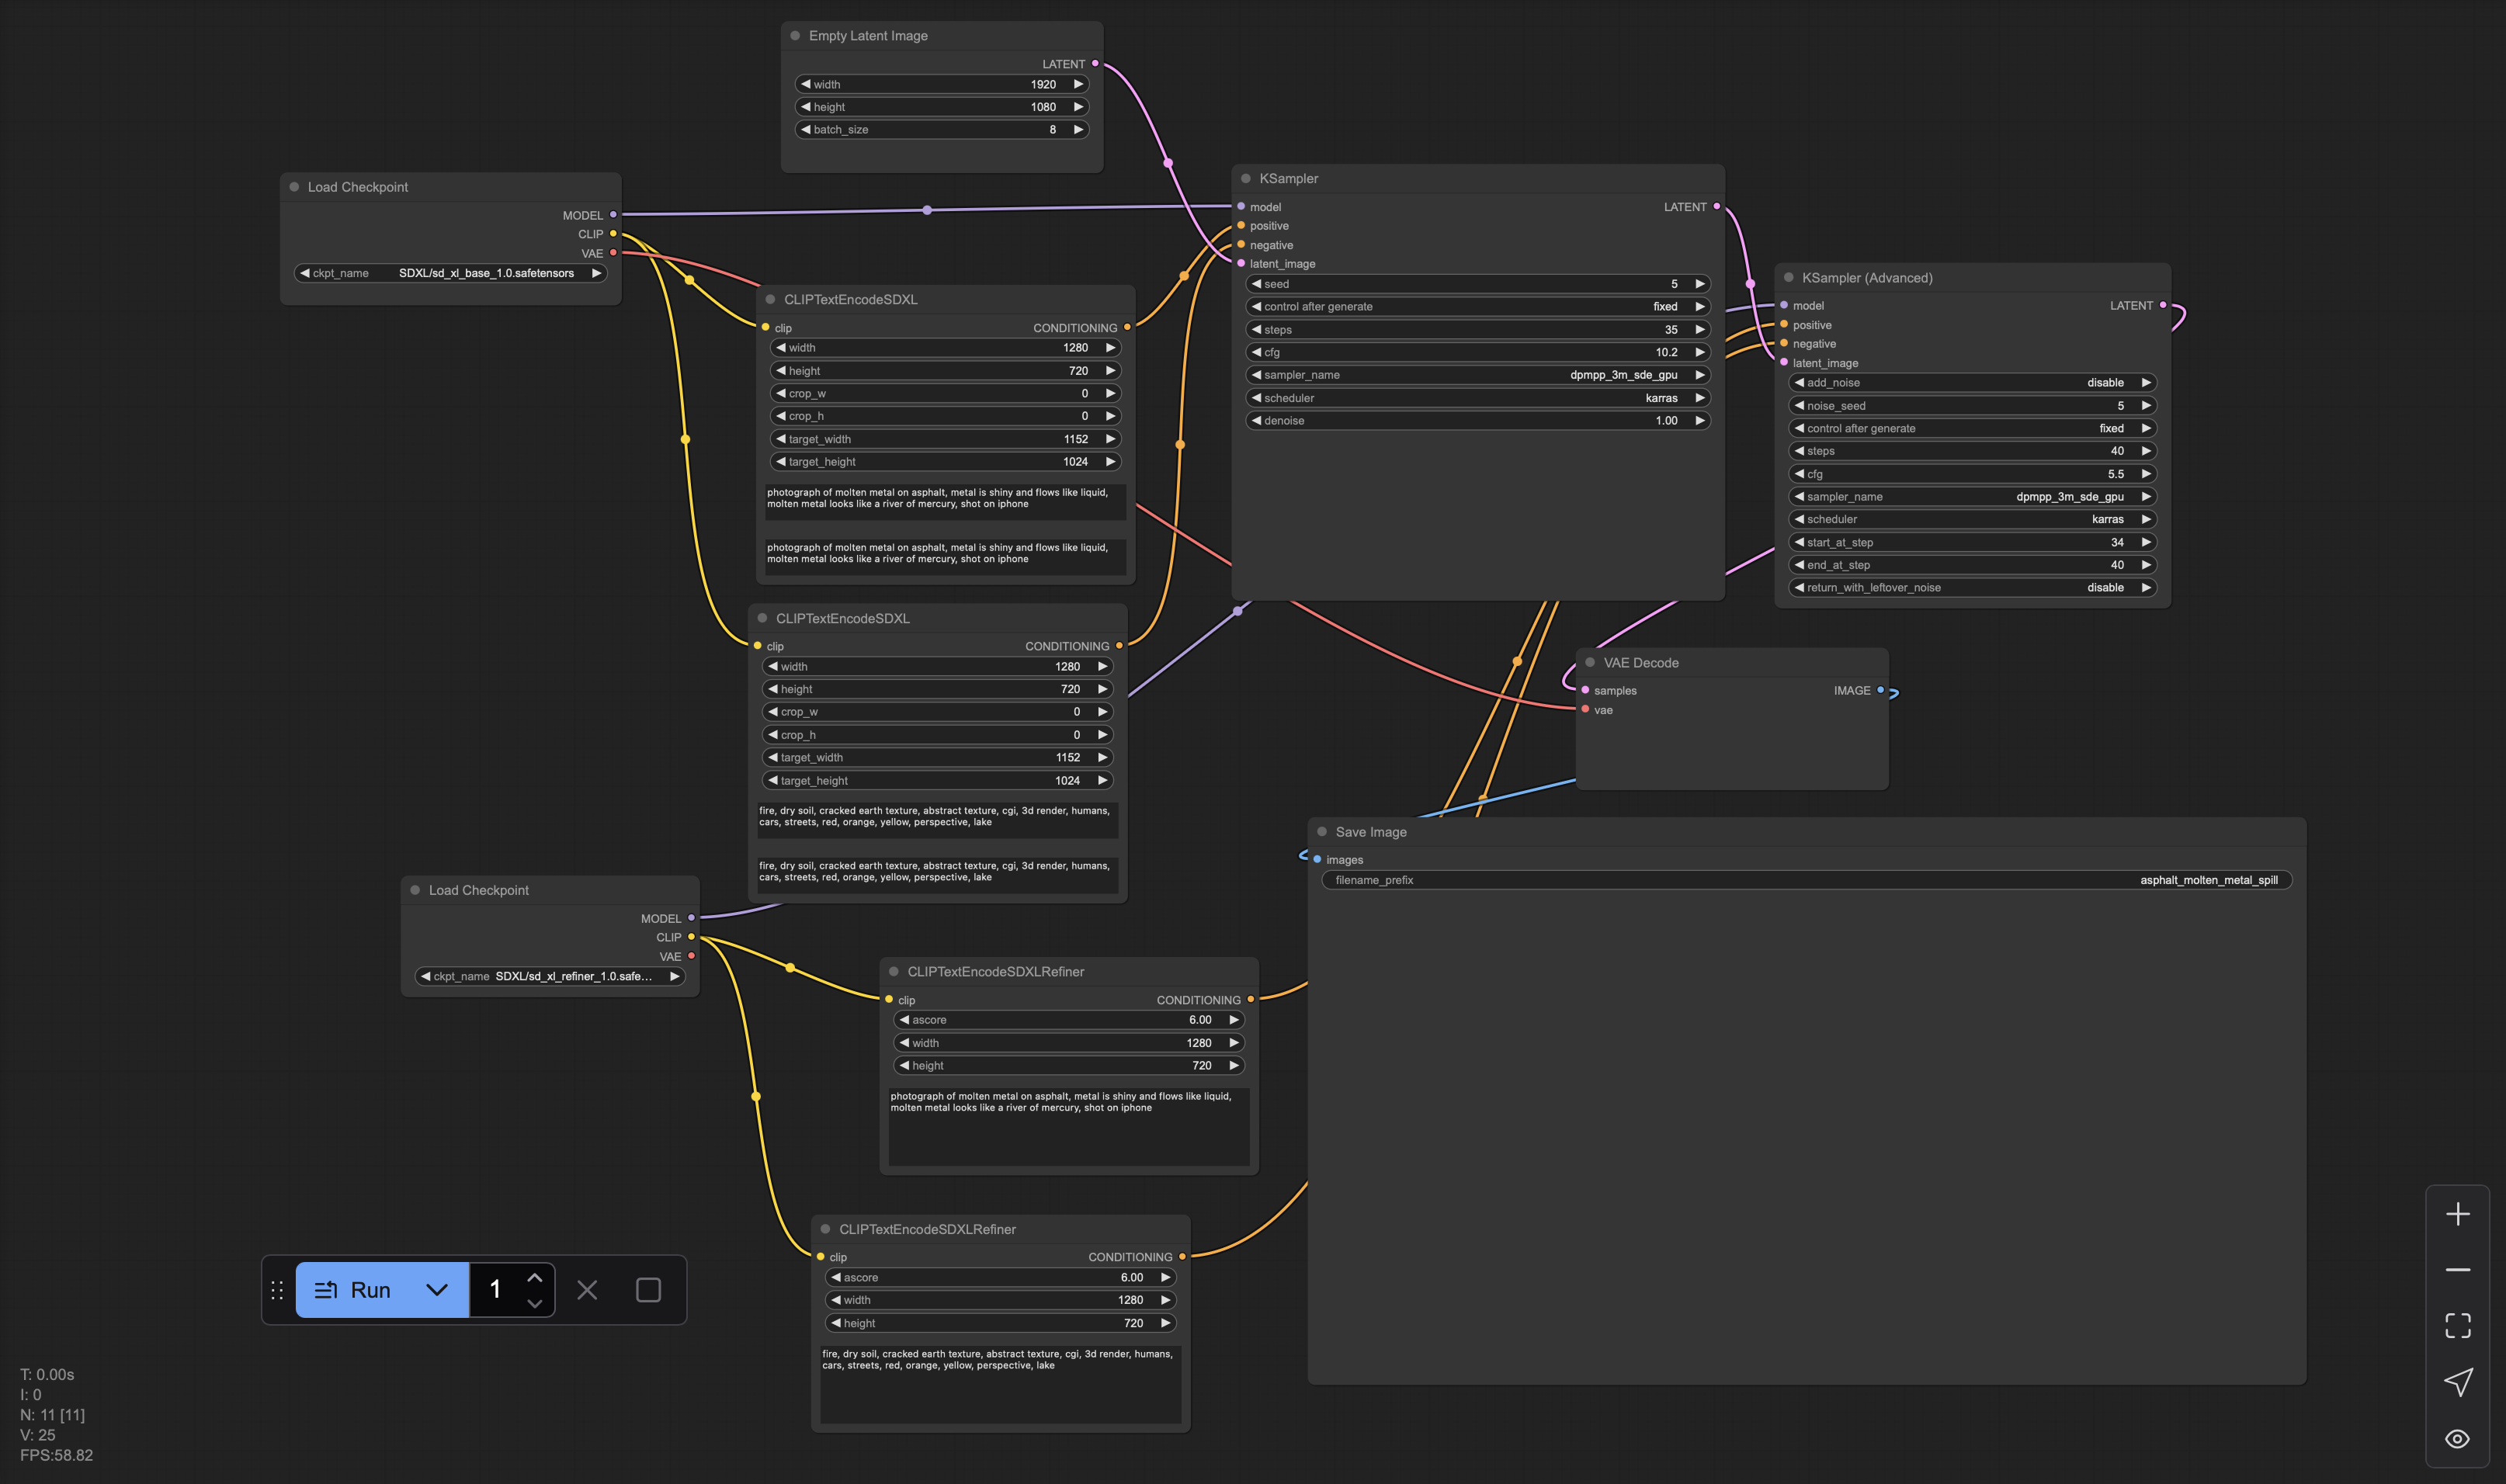The image size is (2506, 1484).
Task: Collapse the Save Image node
Action: click(x=1322, y=831)
